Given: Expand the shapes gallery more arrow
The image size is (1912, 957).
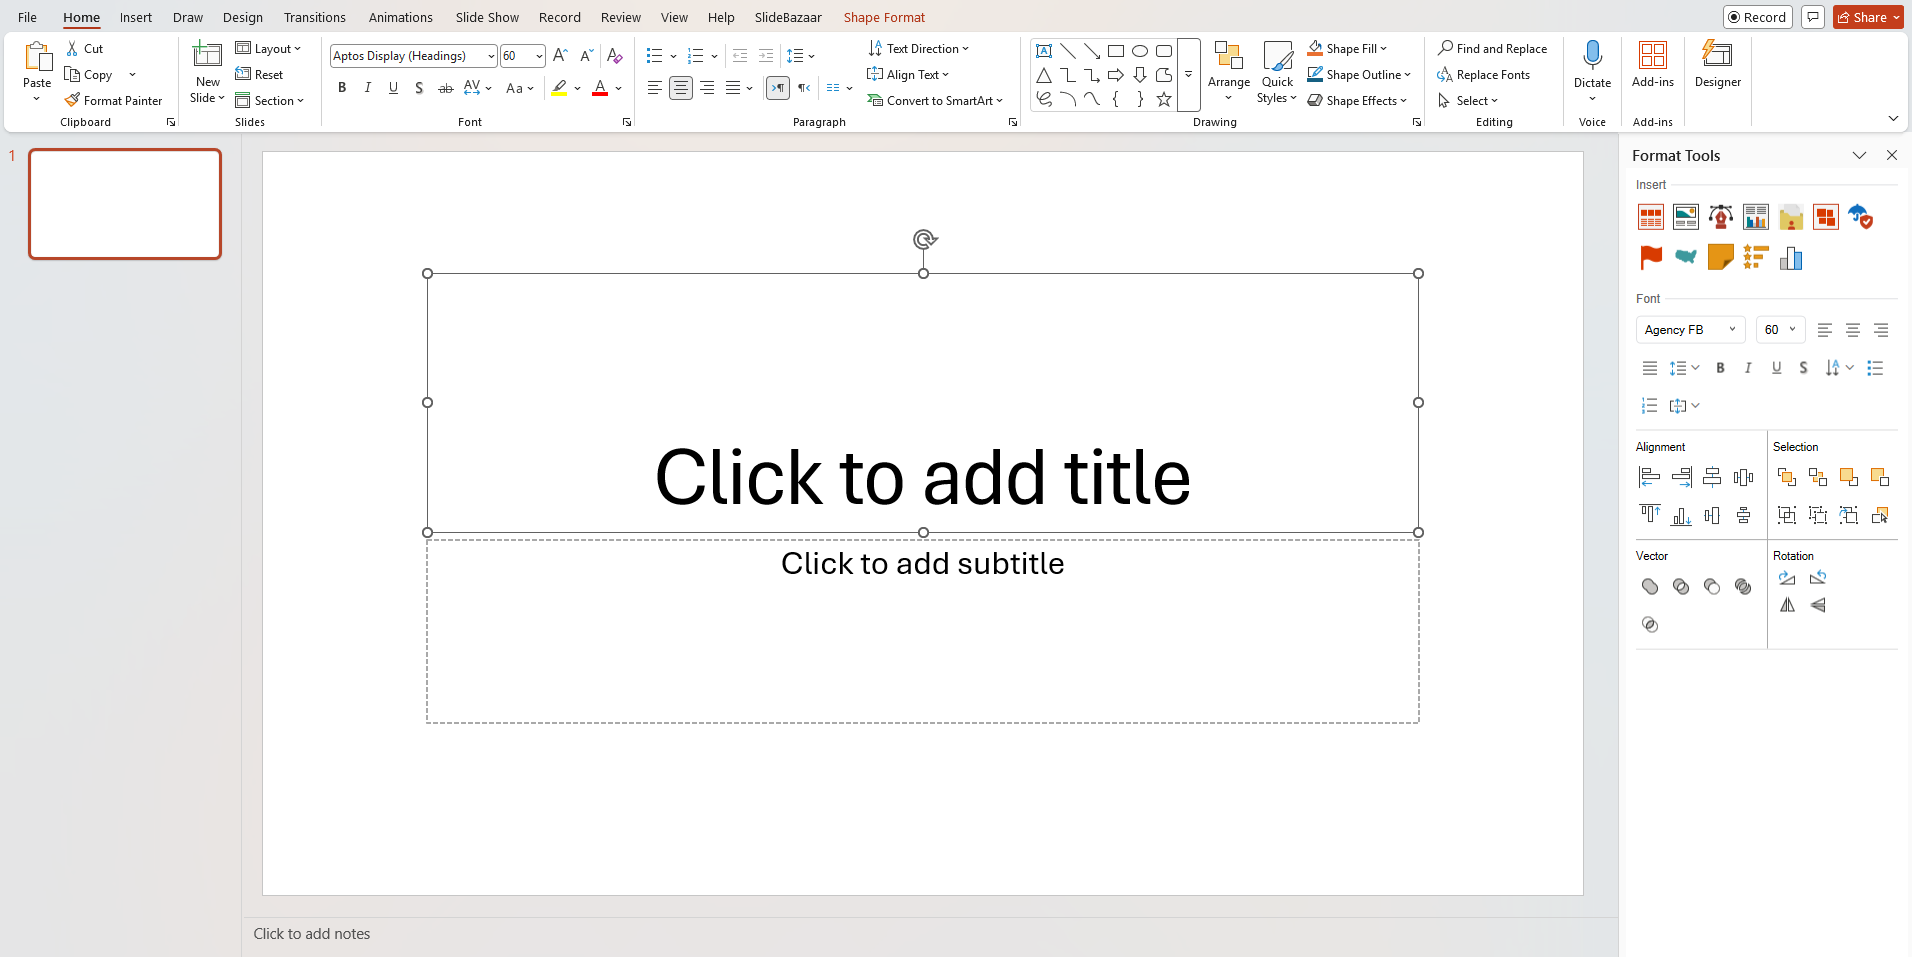Looking at the screenshot, I should click(x=1188, y=75).
